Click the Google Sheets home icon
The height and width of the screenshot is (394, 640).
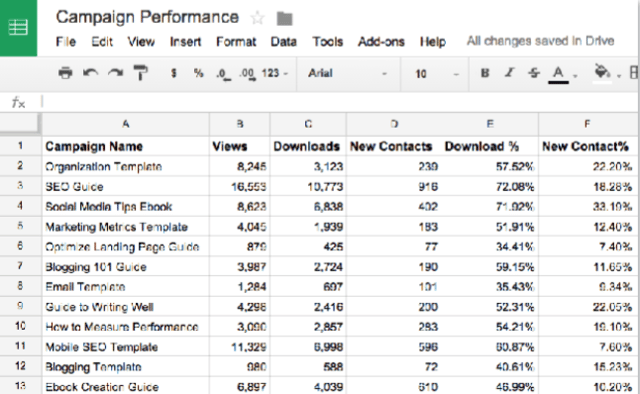point(18,28)
